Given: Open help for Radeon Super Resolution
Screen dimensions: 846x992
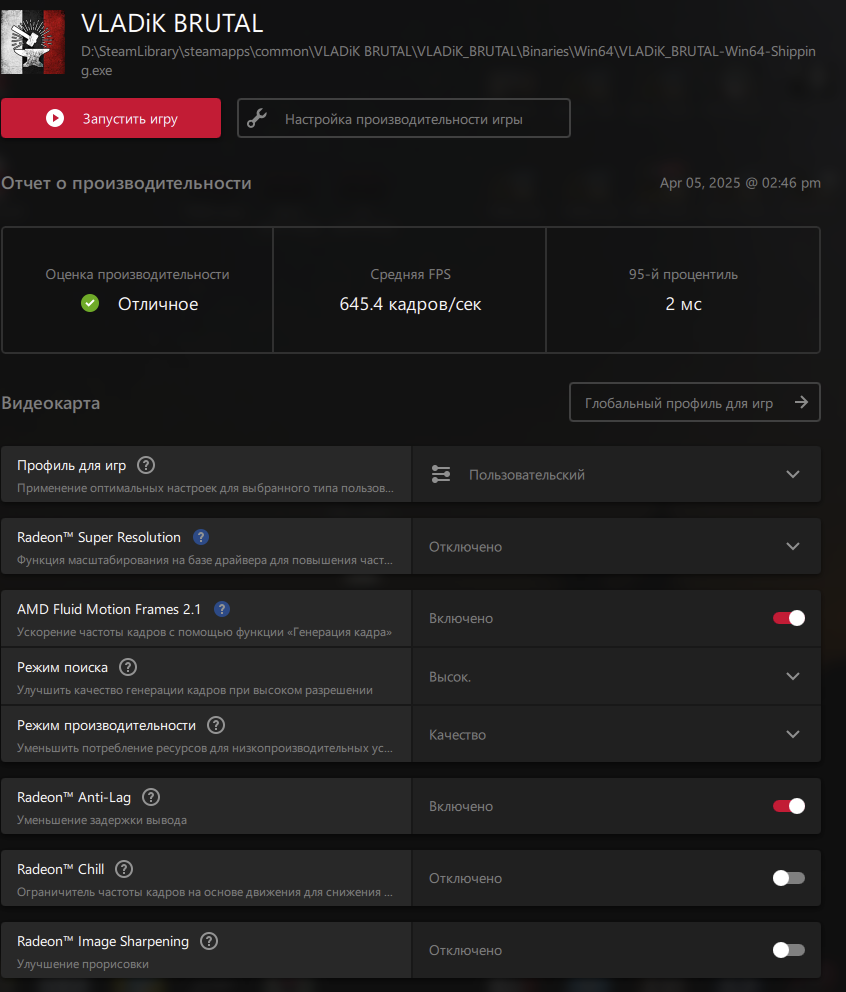Looking at the screenshot, I should coord(201,537).
